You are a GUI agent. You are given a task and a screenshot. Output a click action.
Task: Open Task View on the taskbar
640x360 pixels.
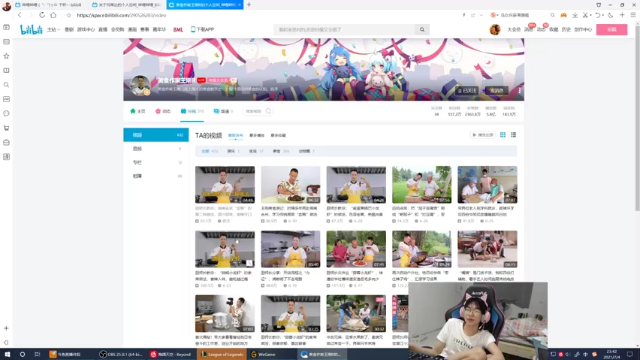click(37, 354)
